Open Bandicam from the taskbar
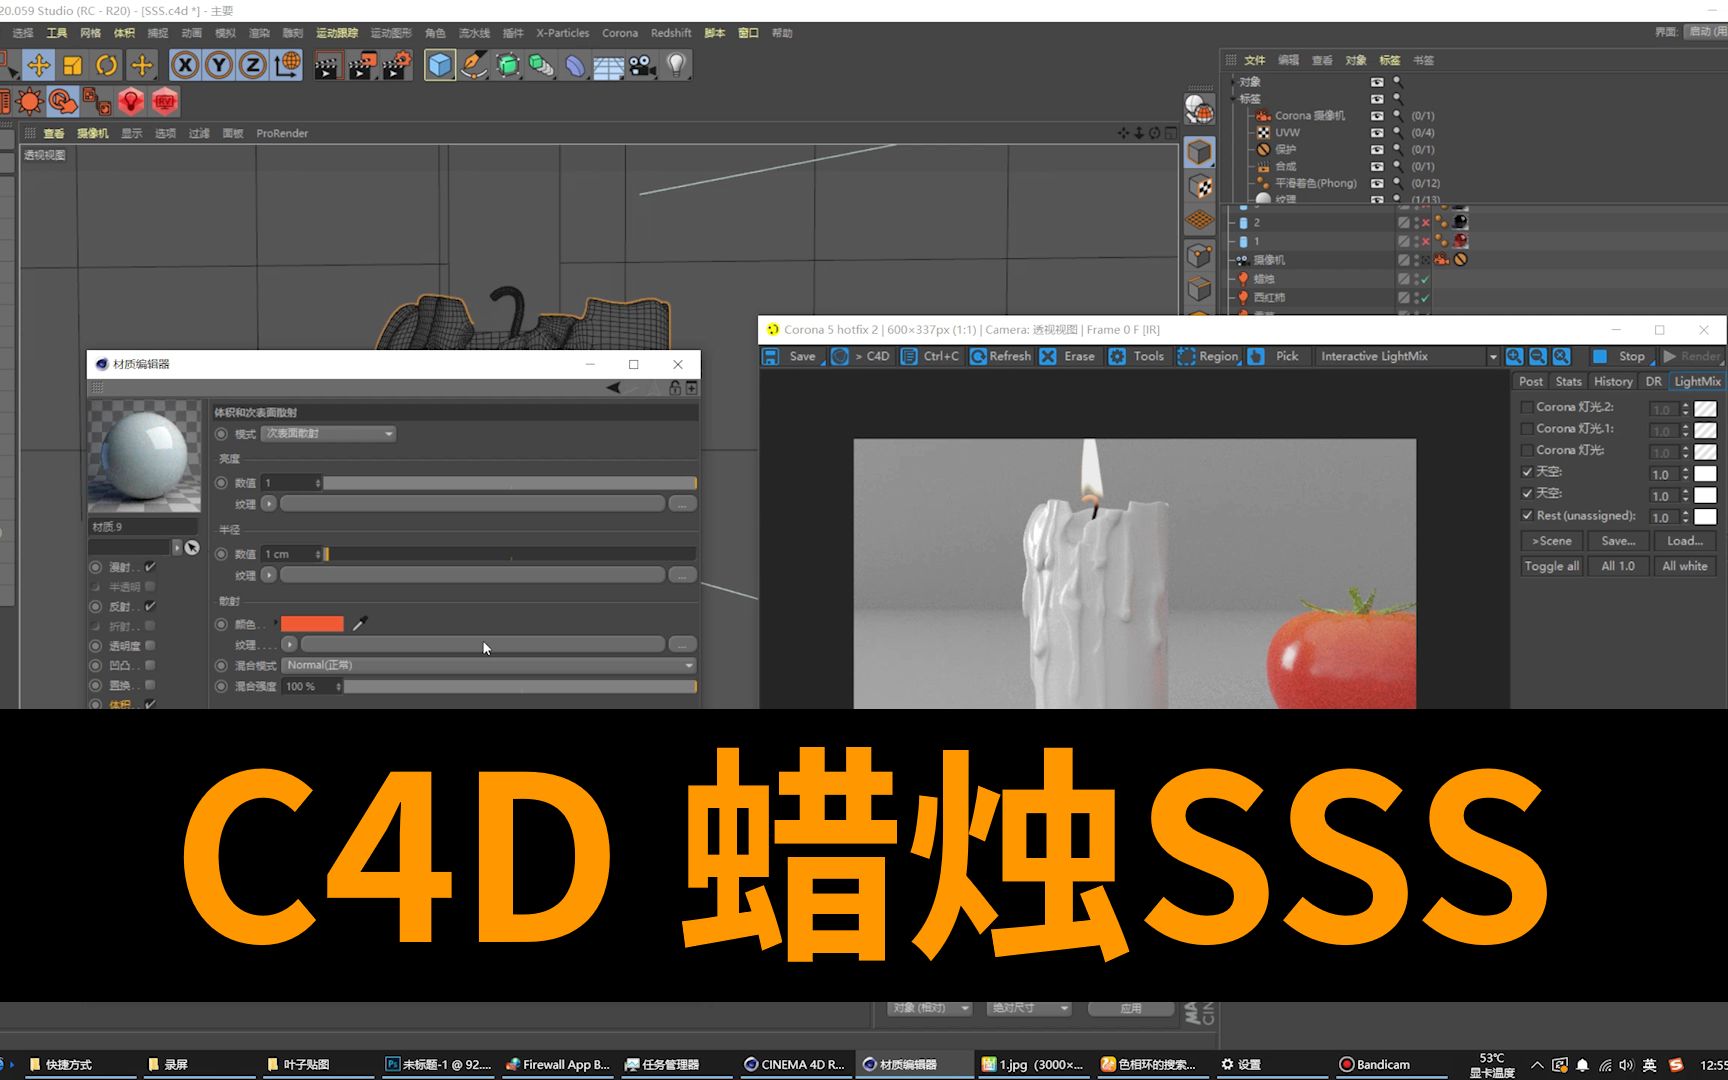This screenshot has height=1080, width=1728. (x=1375, y=1064)
